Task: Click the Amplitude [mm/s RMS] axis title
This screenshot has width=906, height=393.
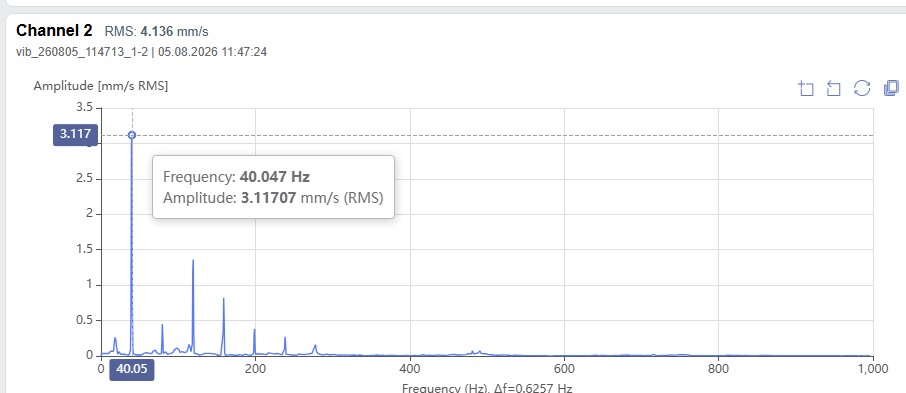Action: [x=101, y=86]
